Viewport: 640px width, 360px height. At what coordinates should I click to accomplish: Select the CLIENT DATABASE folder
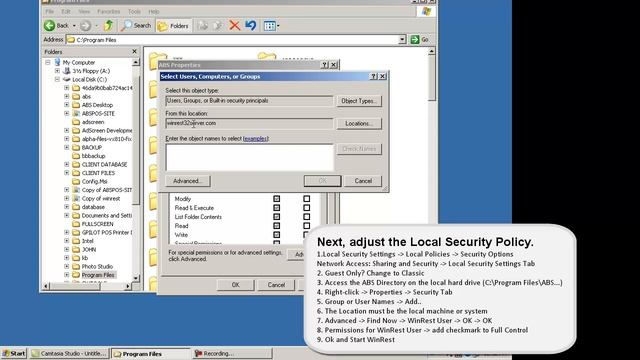tap(104, 164)
